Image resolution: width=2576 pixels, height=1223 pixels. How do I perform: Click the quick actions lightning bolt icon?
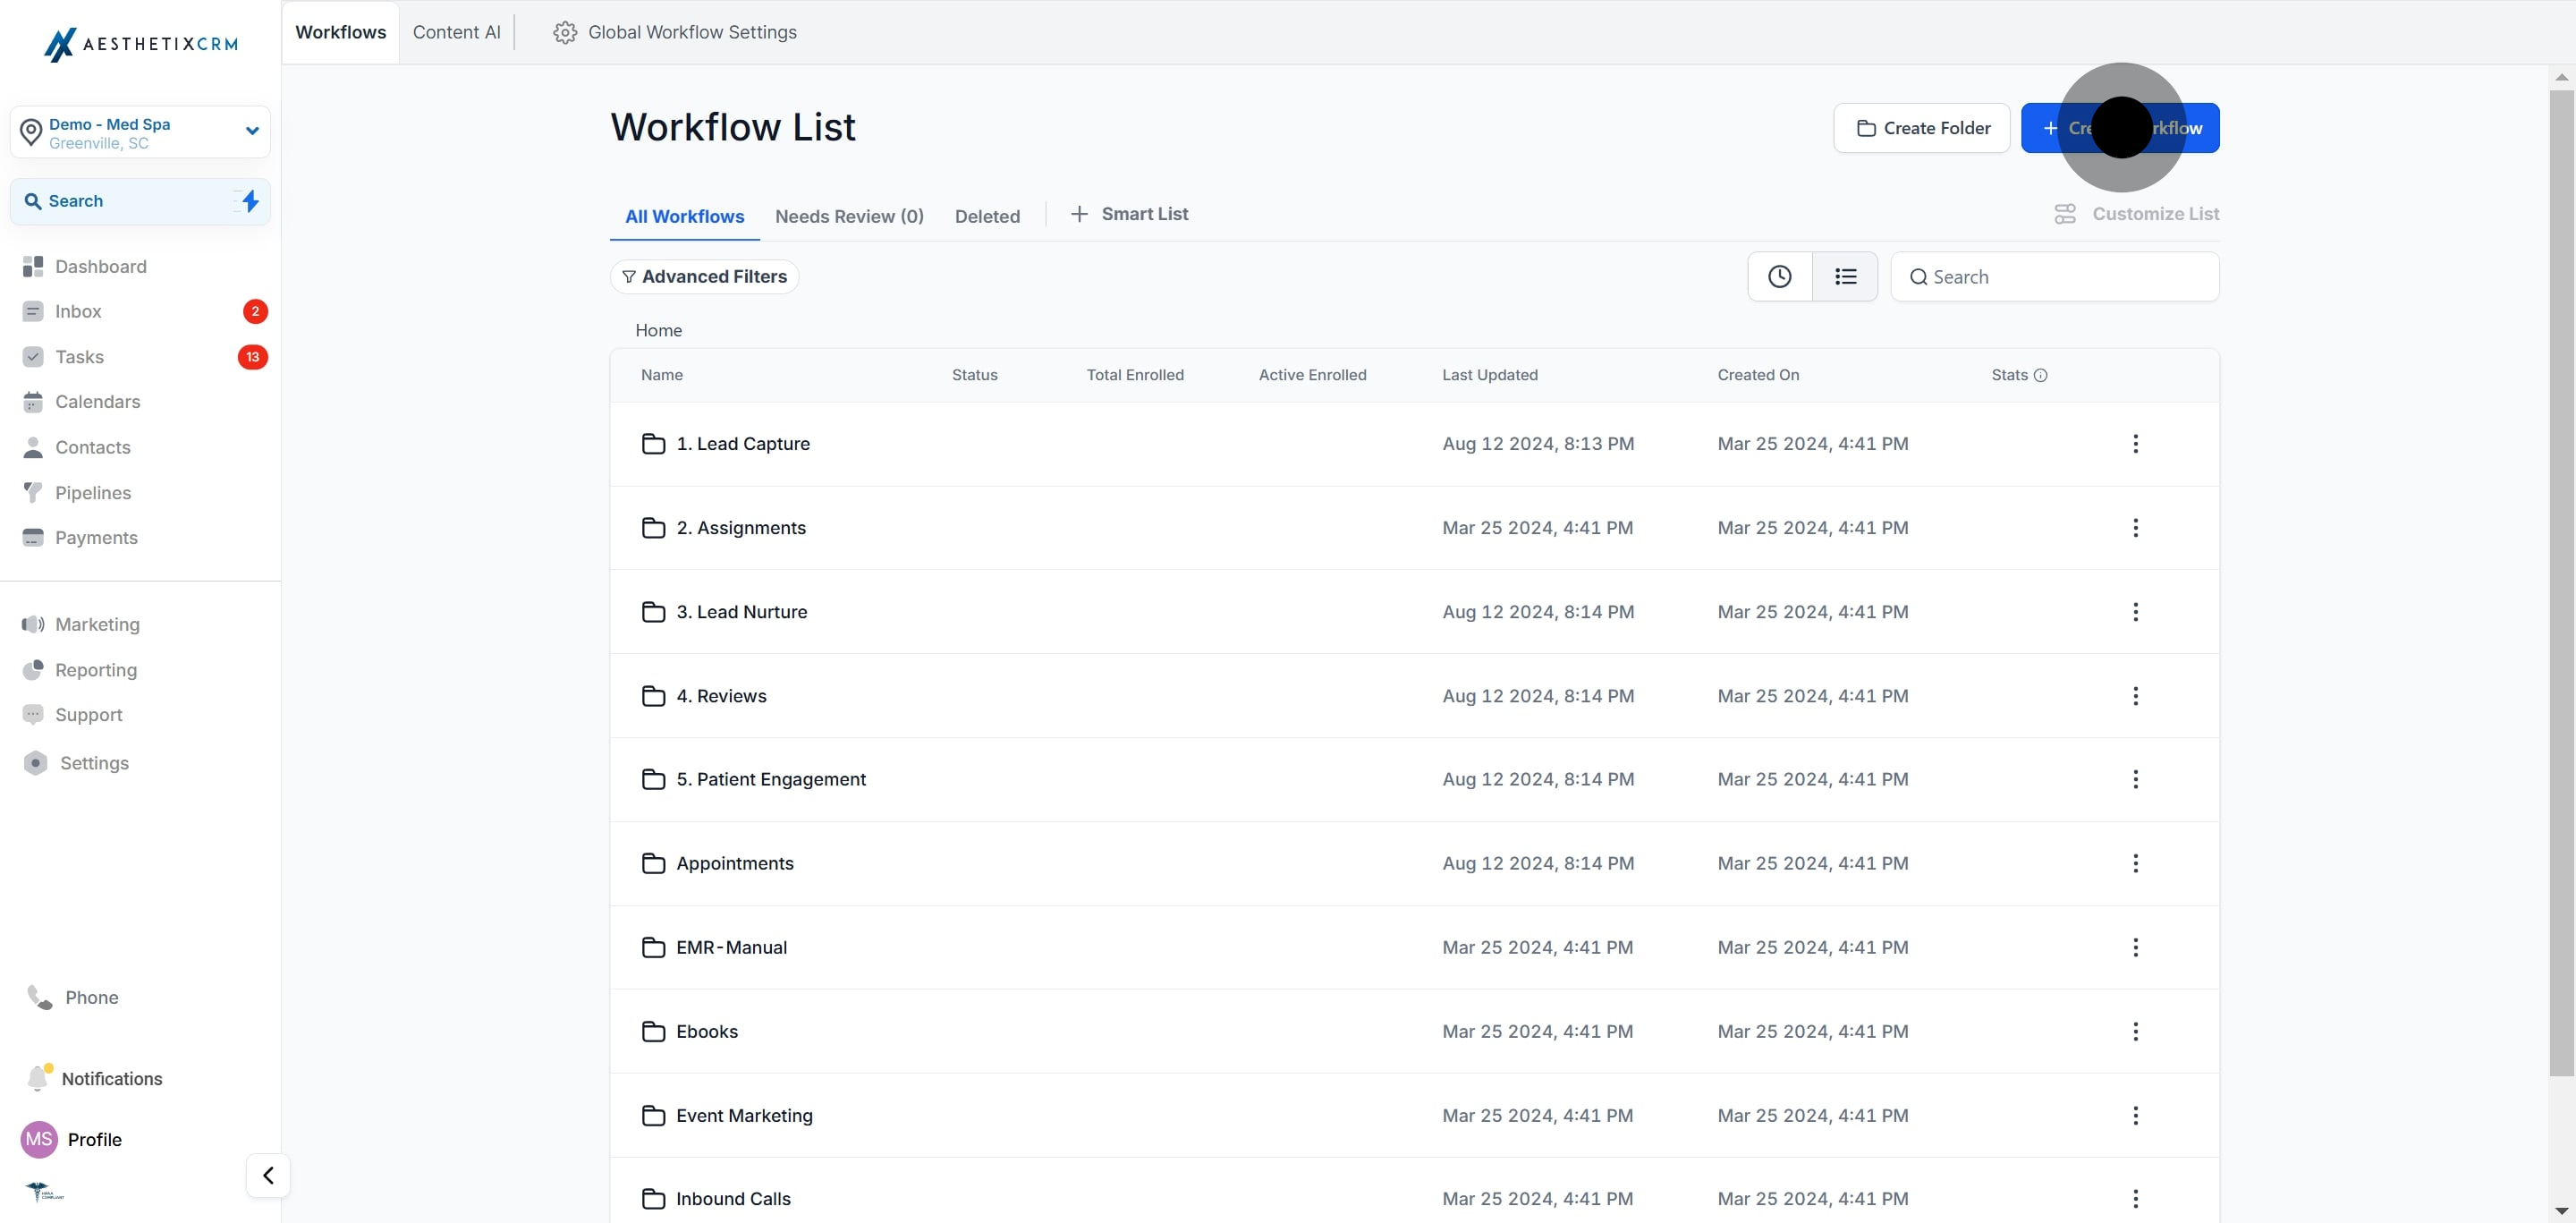(250, 201)
